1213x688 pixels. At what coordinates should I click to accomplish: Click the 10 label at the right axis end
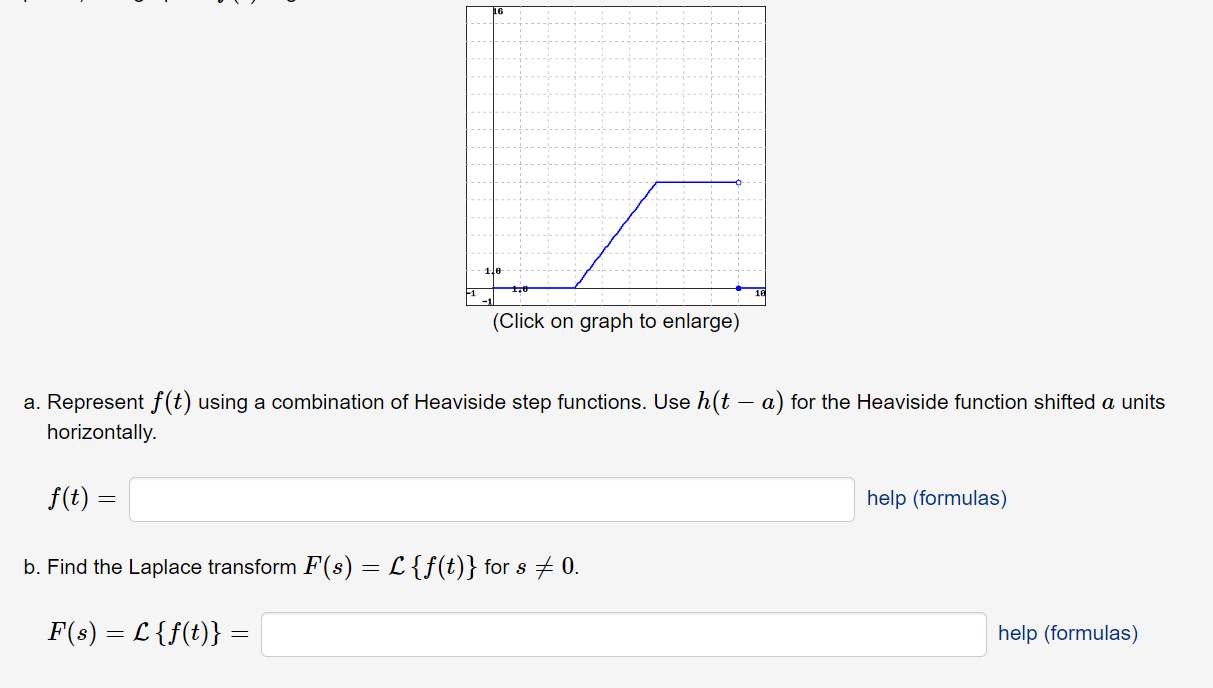[759, 291]
